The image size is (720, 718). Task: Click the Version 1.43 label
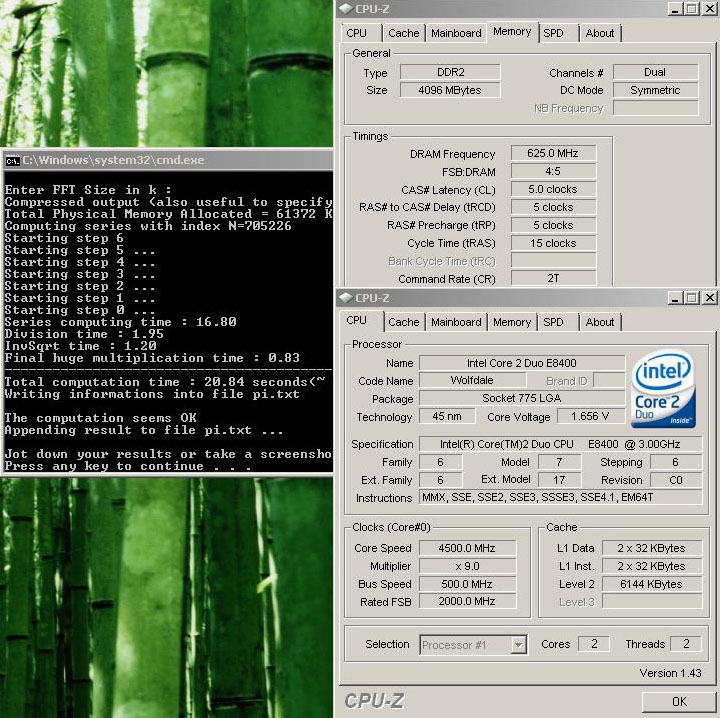670,673
